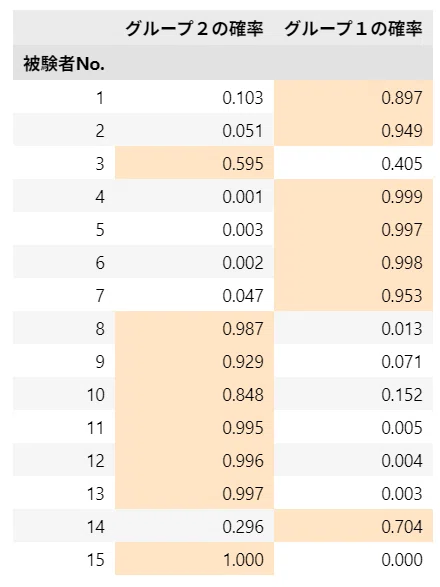Image resolution: width=440 pixels, height=587 pixels.
Task: Select highlighted cell 0.704 in row 14
Action: [x=353, y=526]
